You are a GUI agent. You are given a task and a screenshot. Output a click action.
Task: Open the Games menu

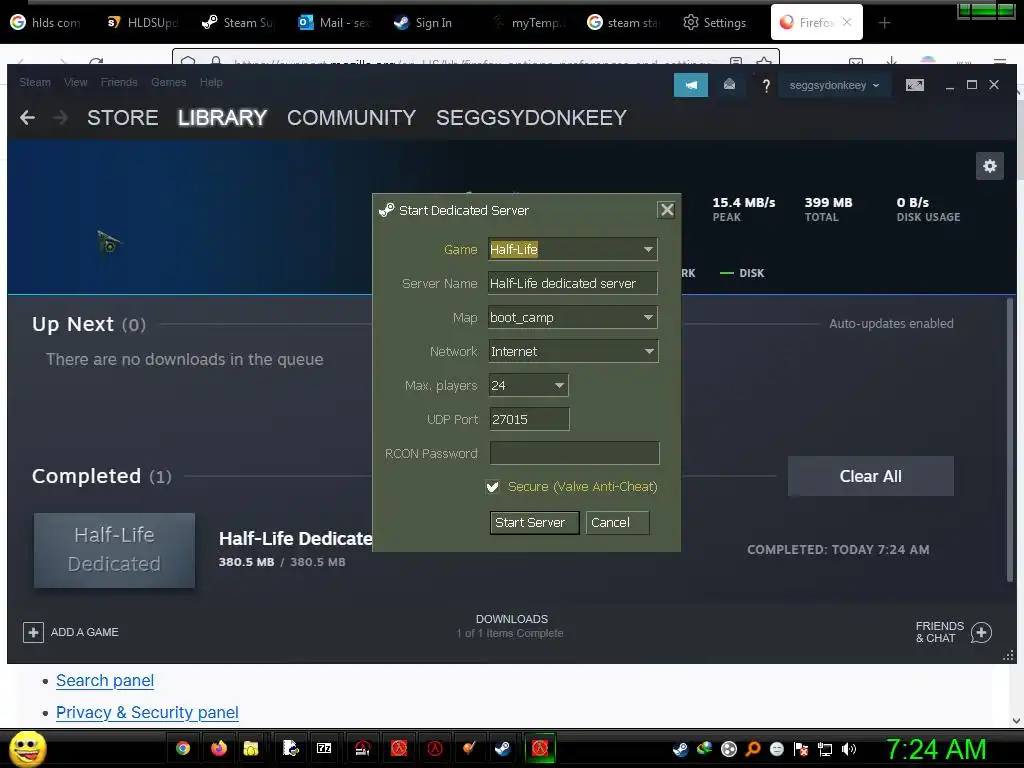(168, 82)
